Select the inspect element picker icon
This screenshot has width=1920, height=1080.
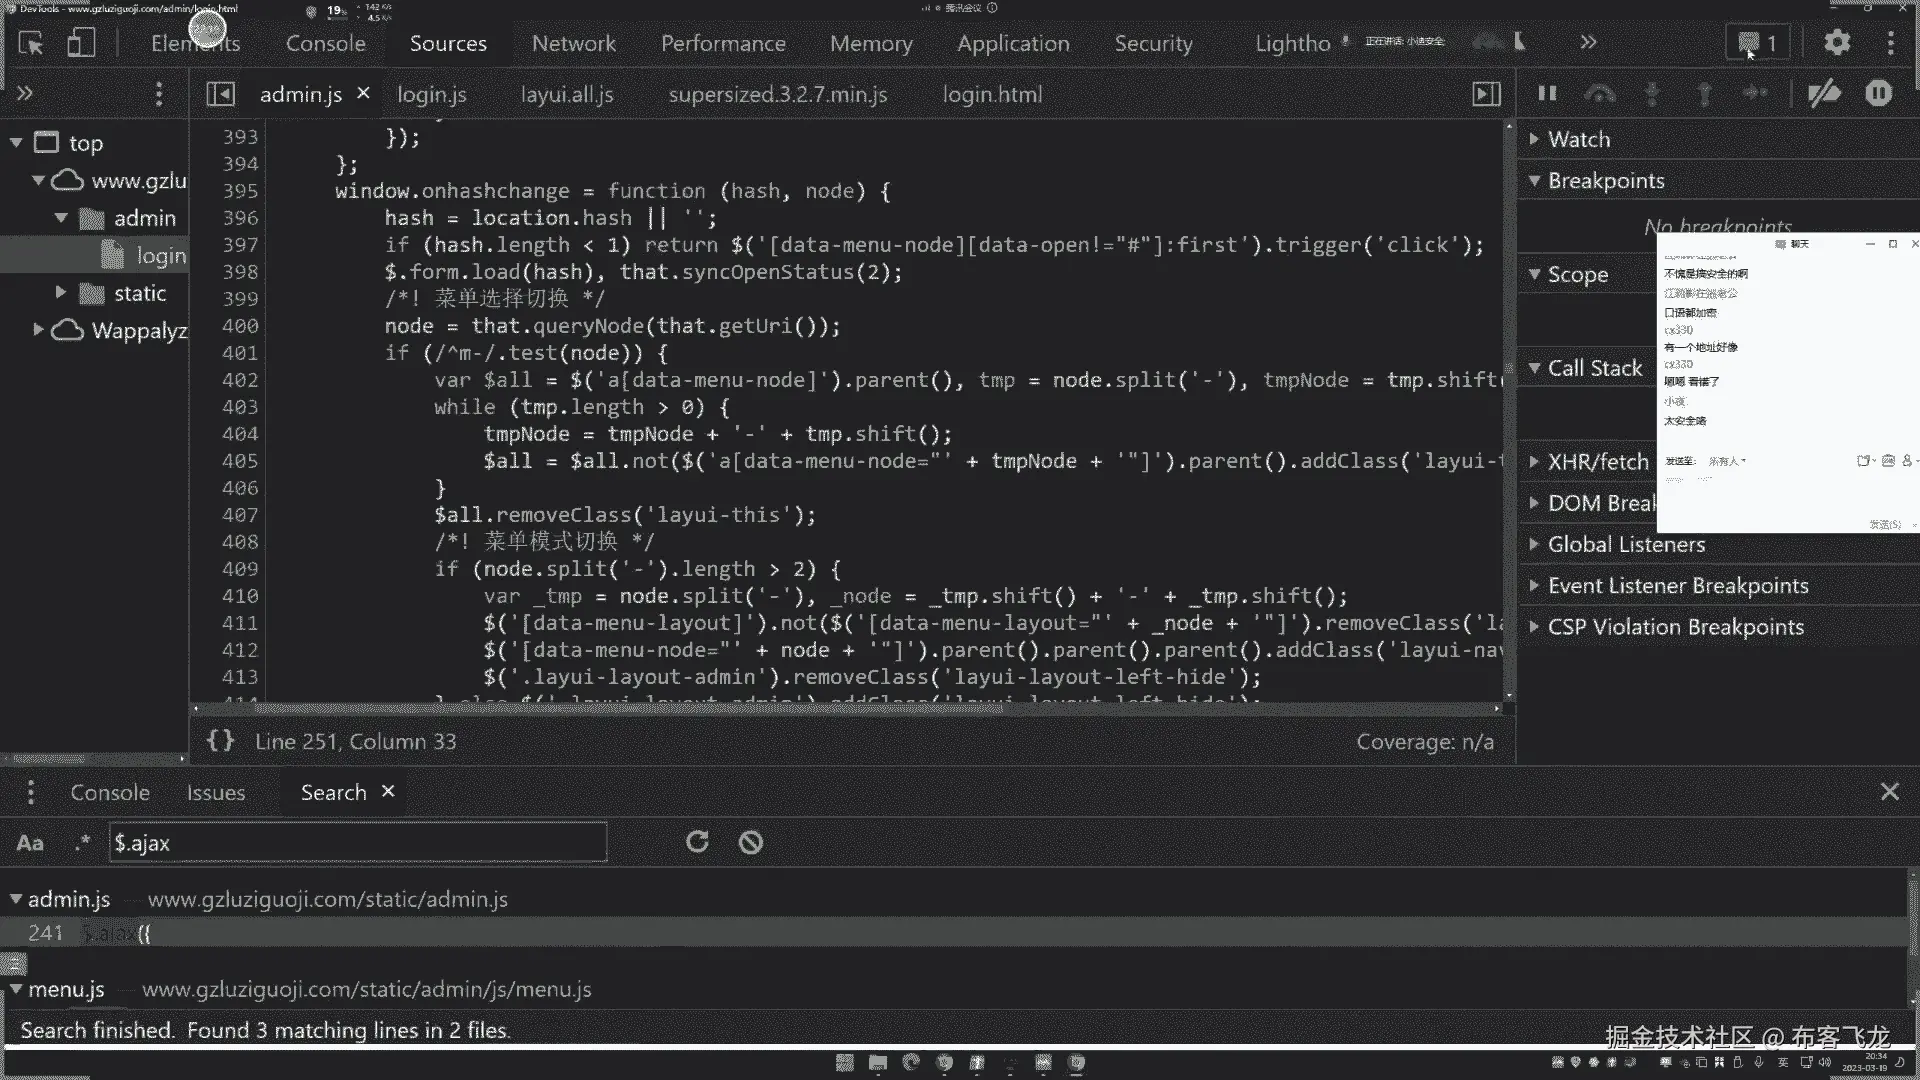[x=31, y=43]
